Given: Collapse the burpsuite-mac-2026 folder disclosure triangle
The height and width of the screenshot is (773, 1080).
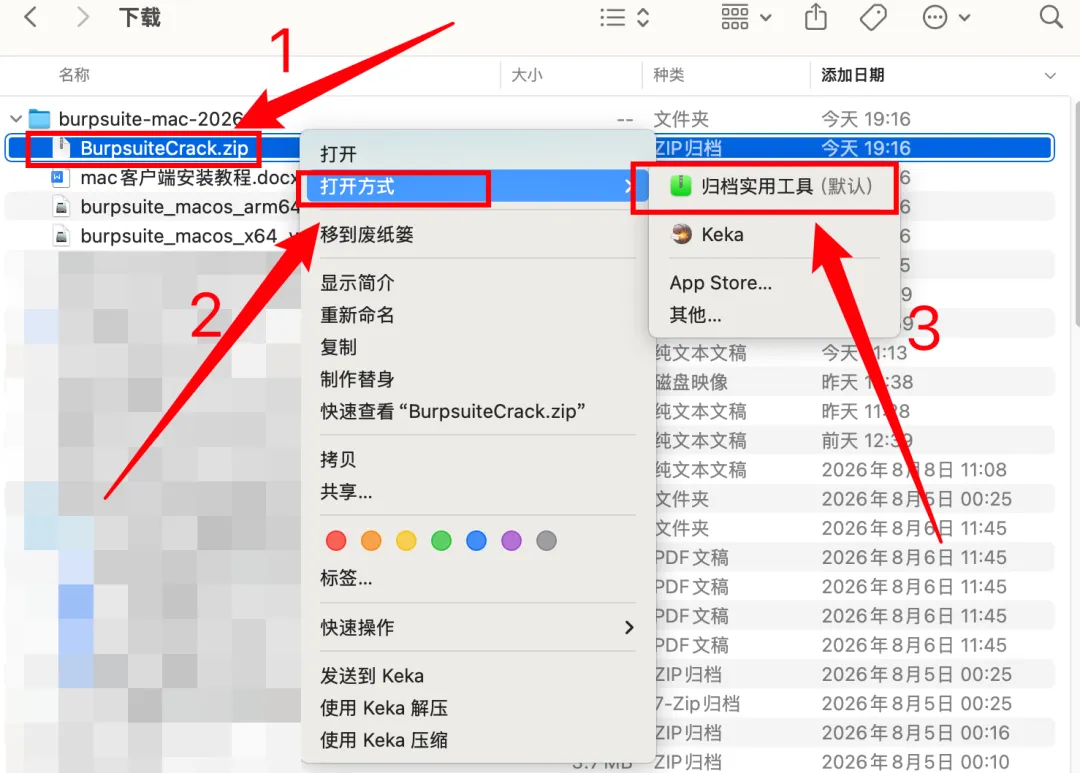Looking at the screenshot, I should pos(16,118).
